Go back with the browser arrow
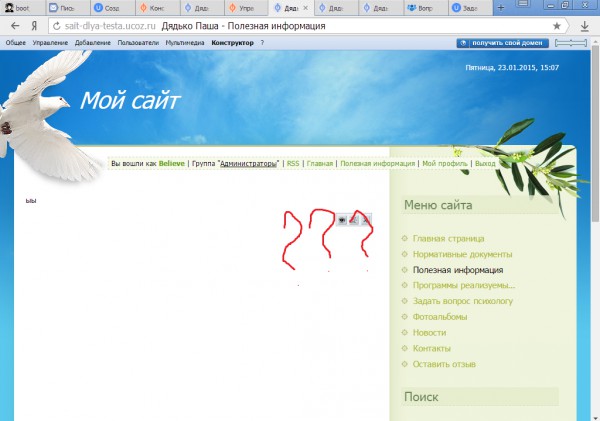Image resolution: width=600 pixels, height=421 pixels. [x=15, y=26]
